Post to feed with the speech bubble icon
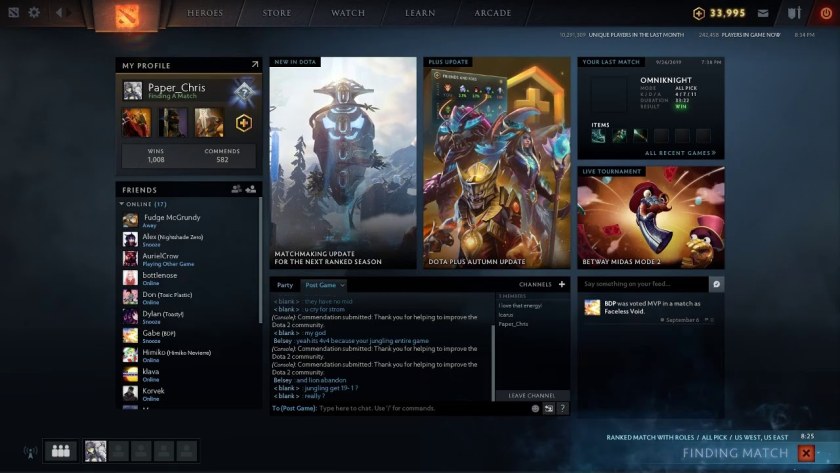840x473 pixels. 716,284
